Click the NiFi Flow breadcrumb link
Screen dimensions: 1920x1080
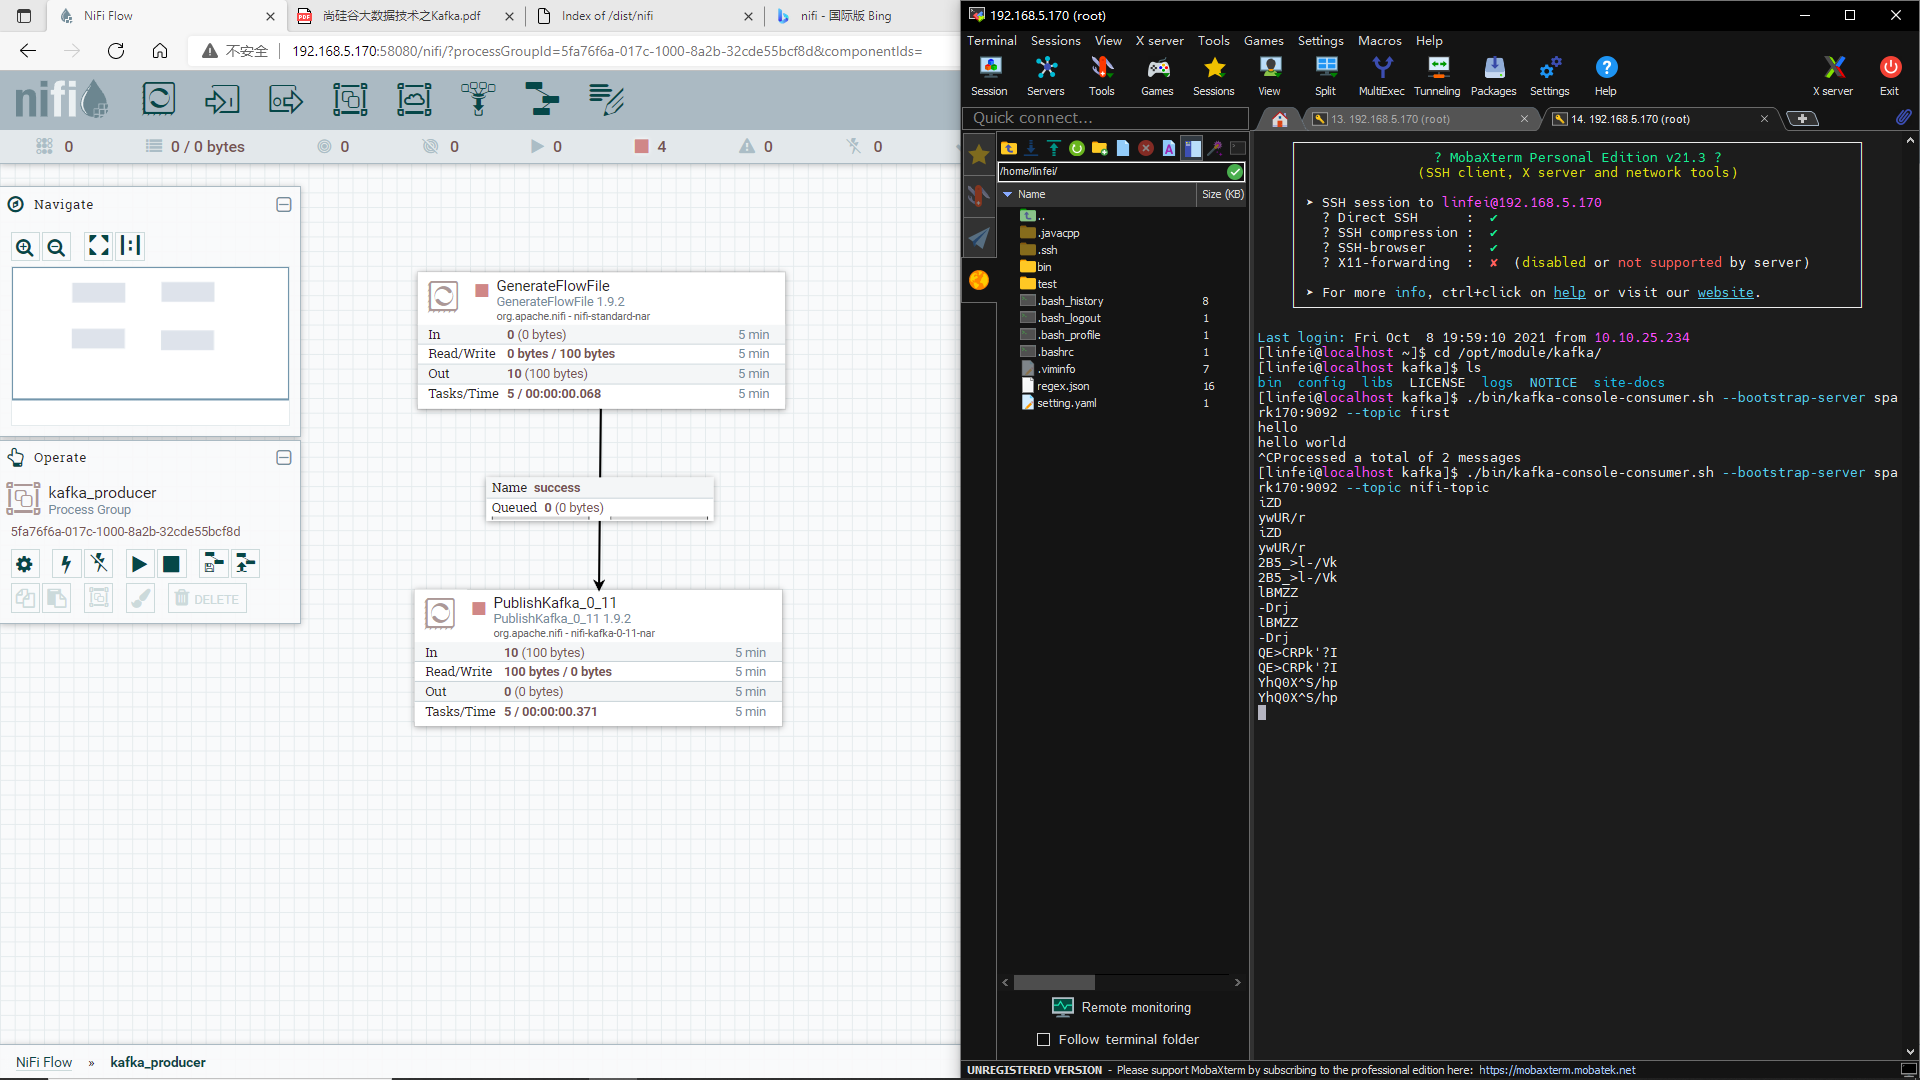click(44, 1062)
